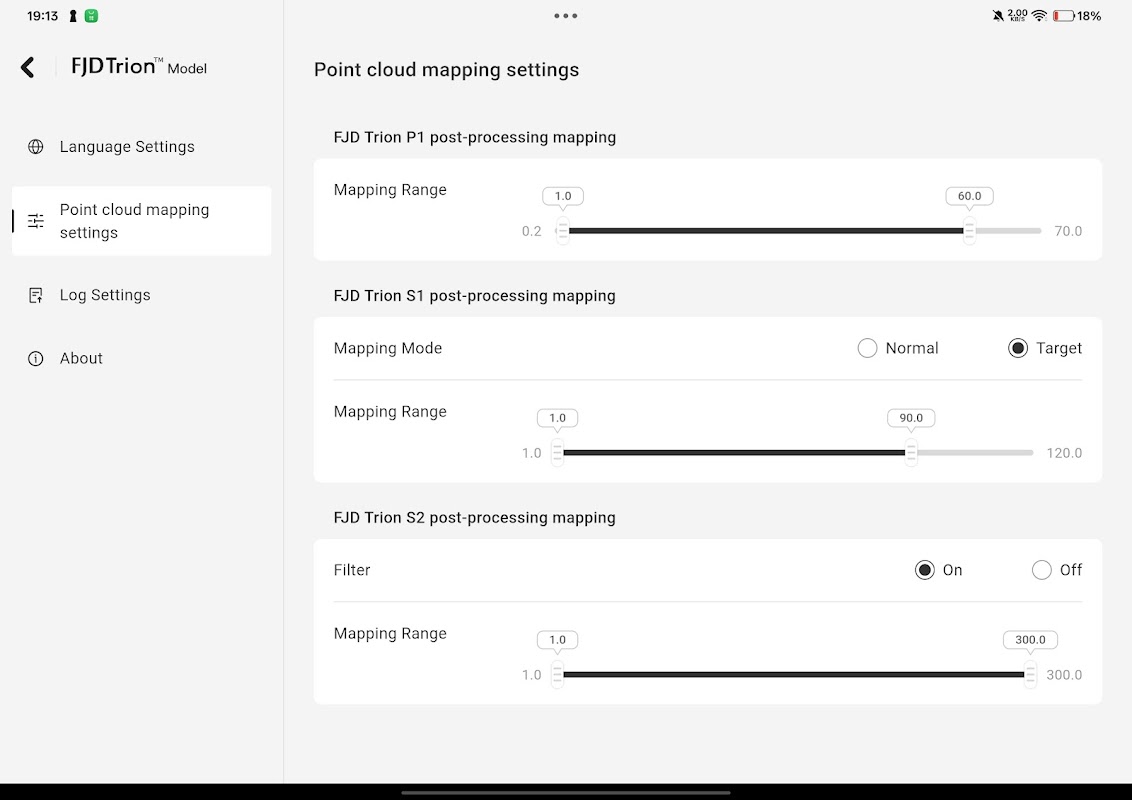This screenshot has height=800, width=1132.
Task: Tap the battery icon in status bar
Action: (x=1063, y=16)
